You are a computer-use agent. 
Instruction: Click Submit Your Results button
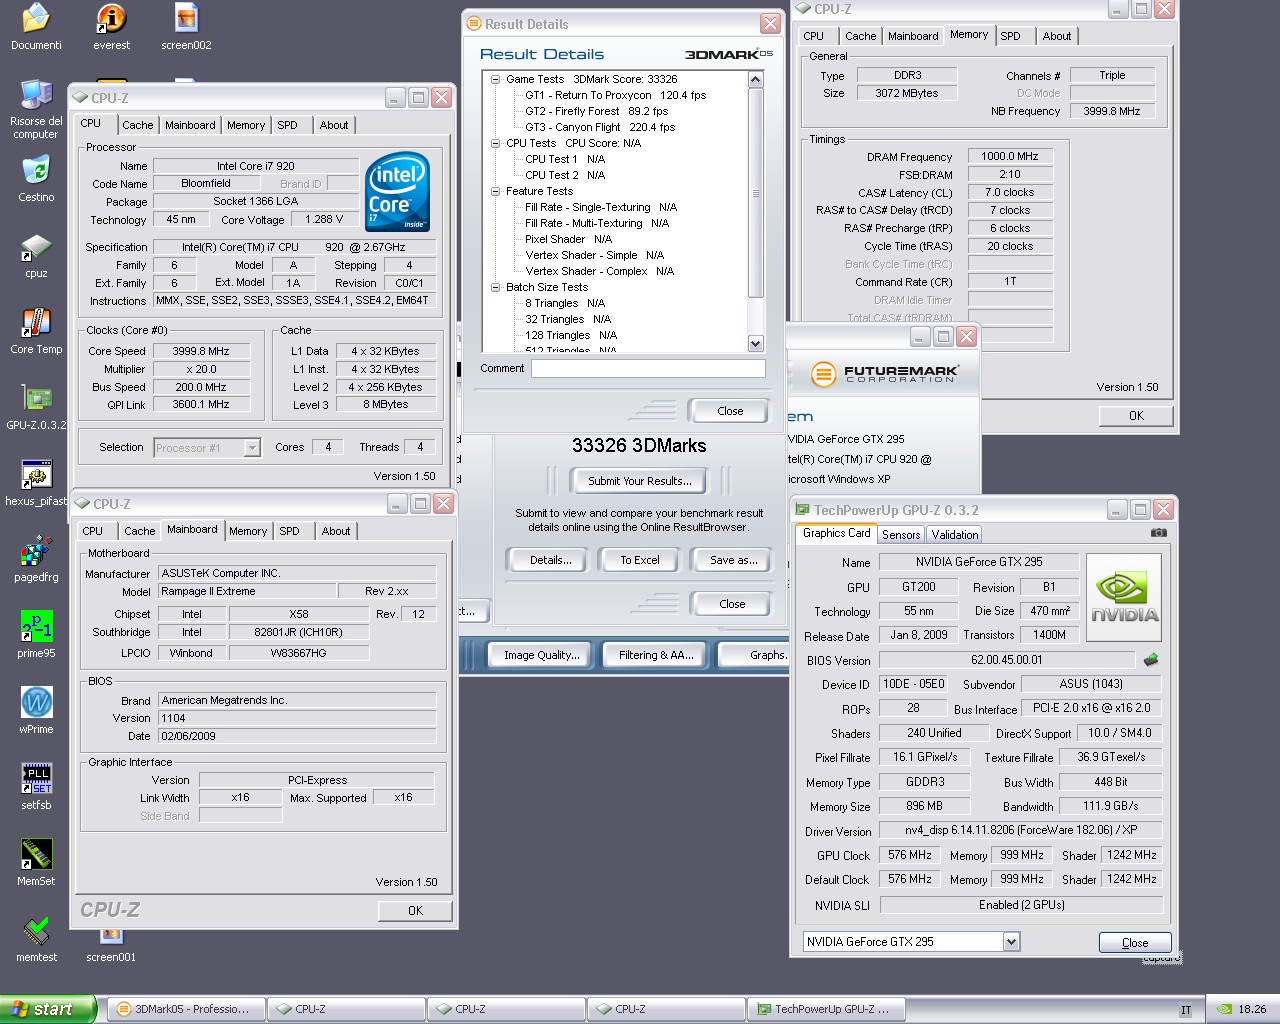pos(639,481)
